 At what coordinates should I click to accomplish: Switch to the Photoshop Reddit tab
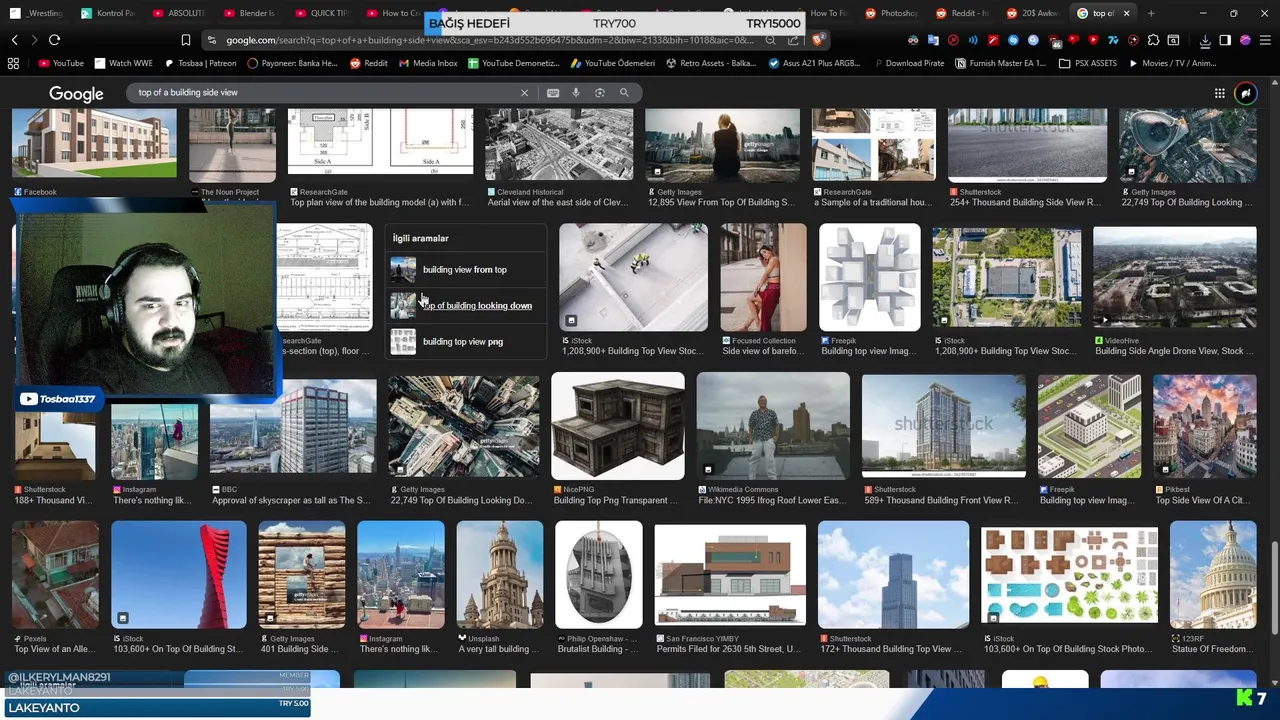[891, 13]
